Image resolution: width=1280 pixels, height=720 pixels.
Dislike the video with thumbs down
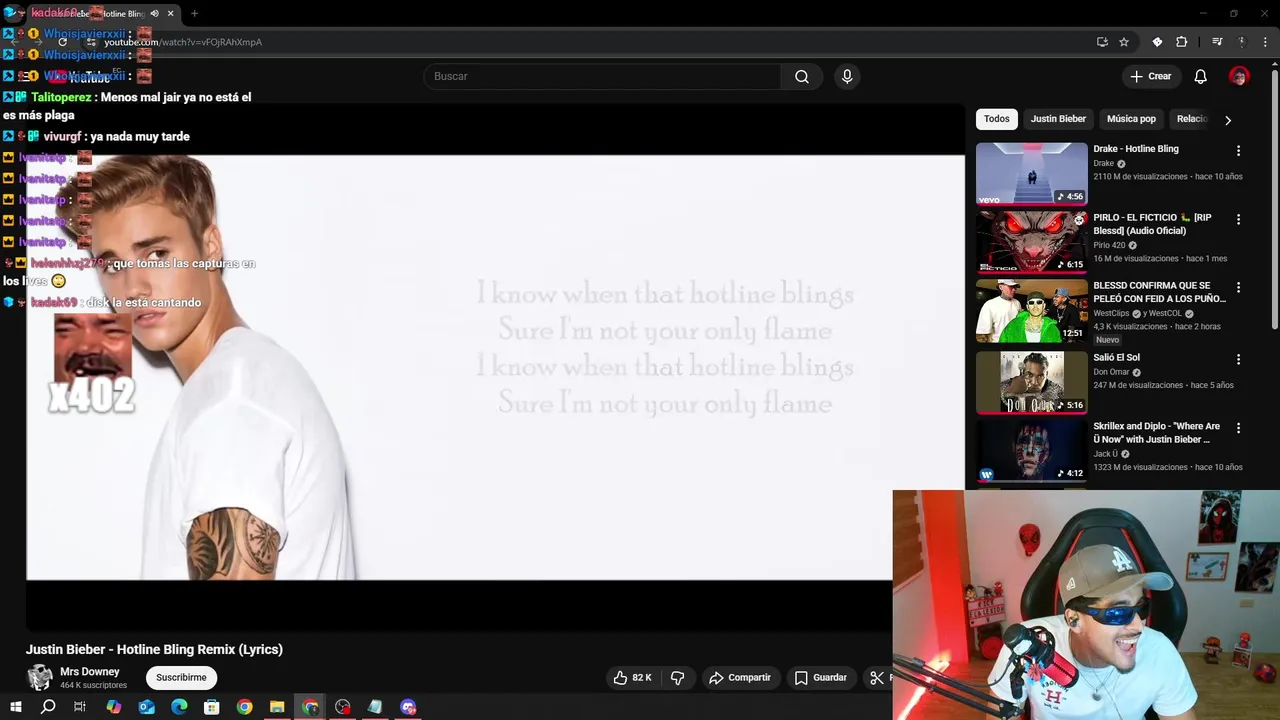677,678
